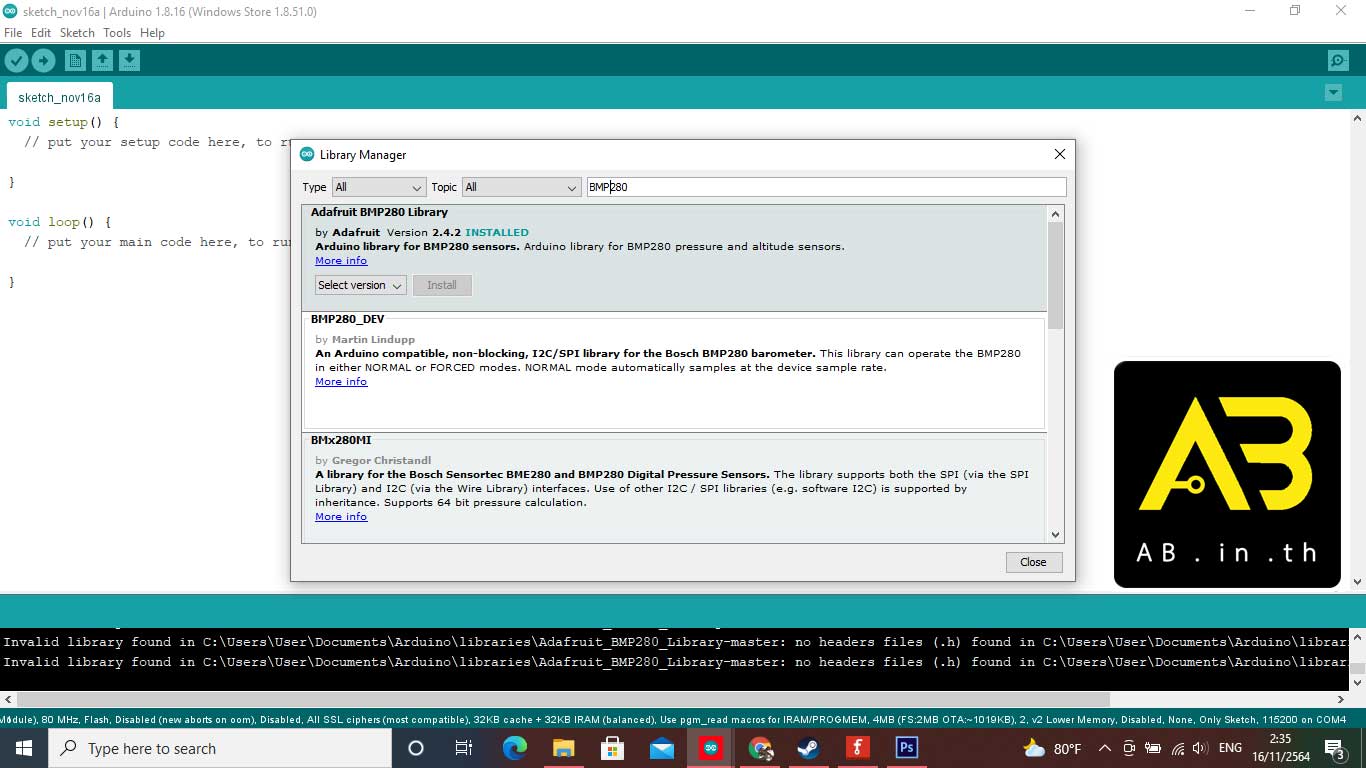Screen dimensions: 1366x768
Task: Open the notification center icon
Action: coord(1335,748)
